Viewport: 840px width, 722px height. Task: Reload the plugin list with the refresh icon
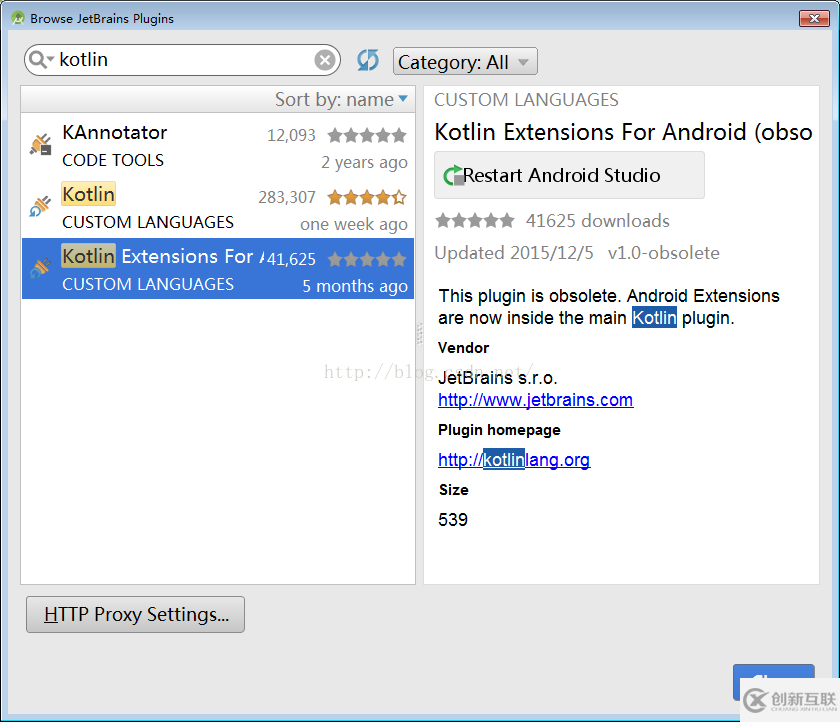[x=368, y=60]
